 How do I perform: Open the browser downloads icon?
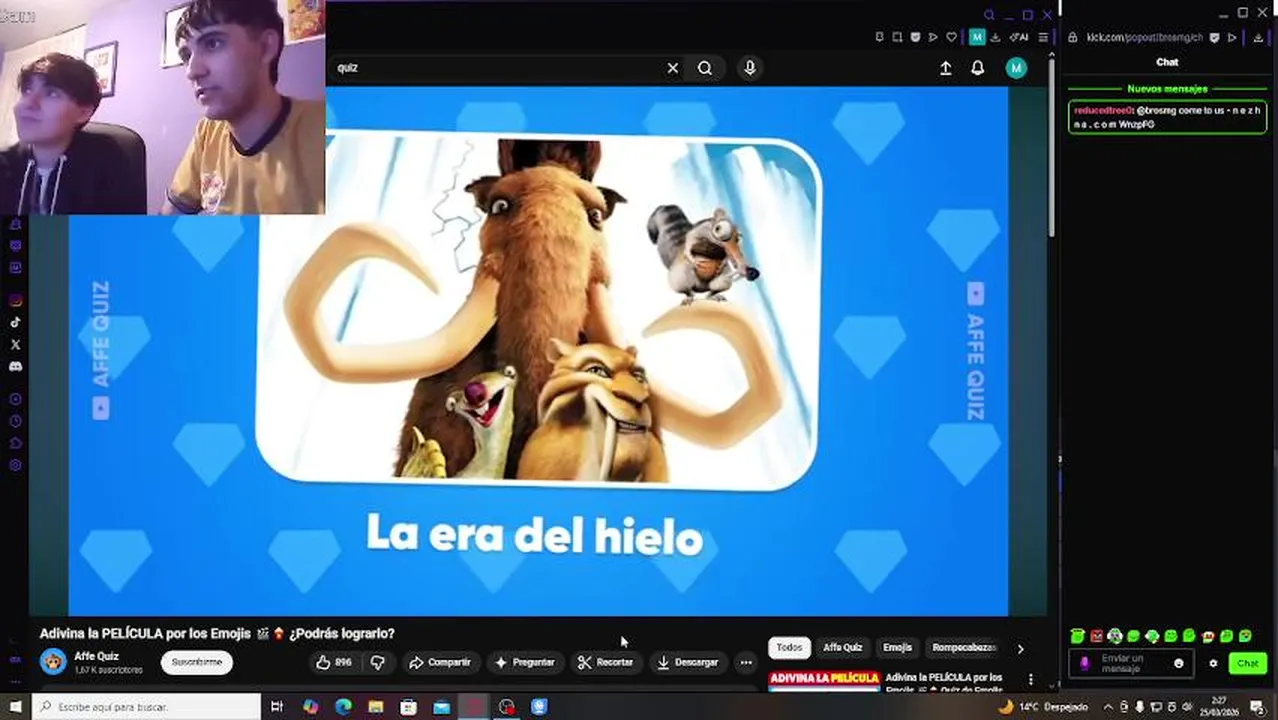(995, 37)
